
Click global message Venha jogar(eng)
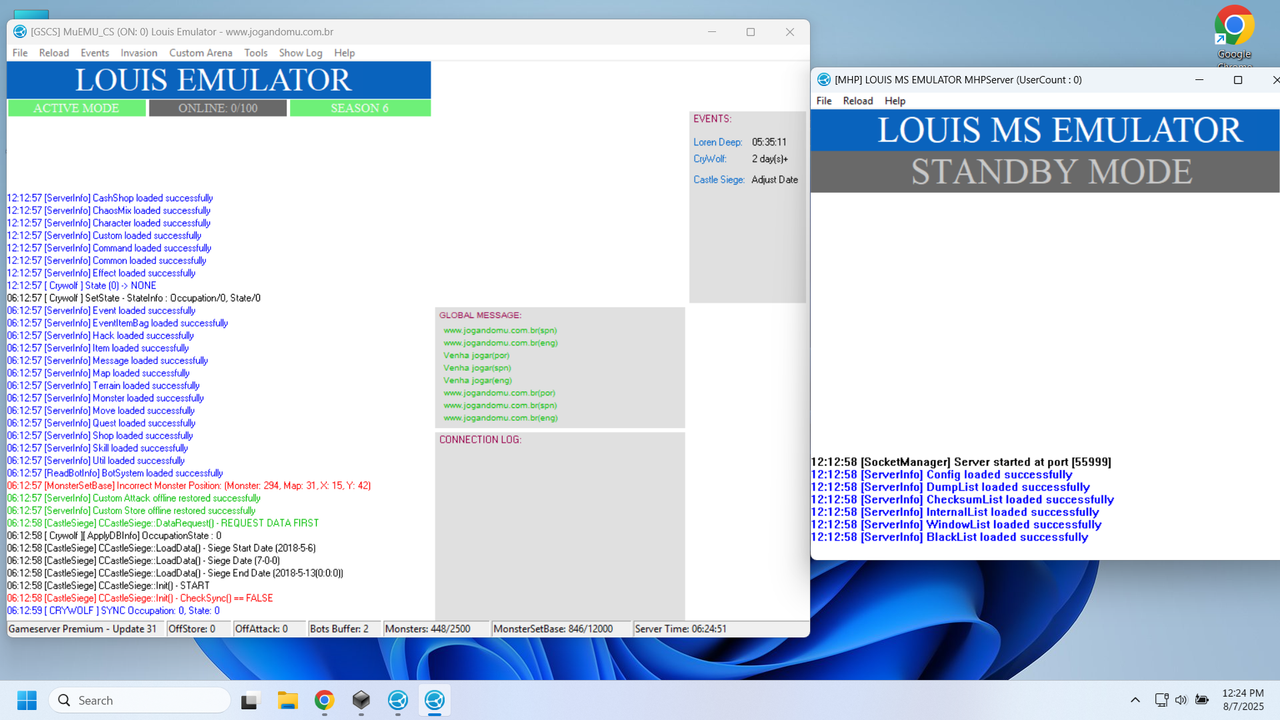477,380
